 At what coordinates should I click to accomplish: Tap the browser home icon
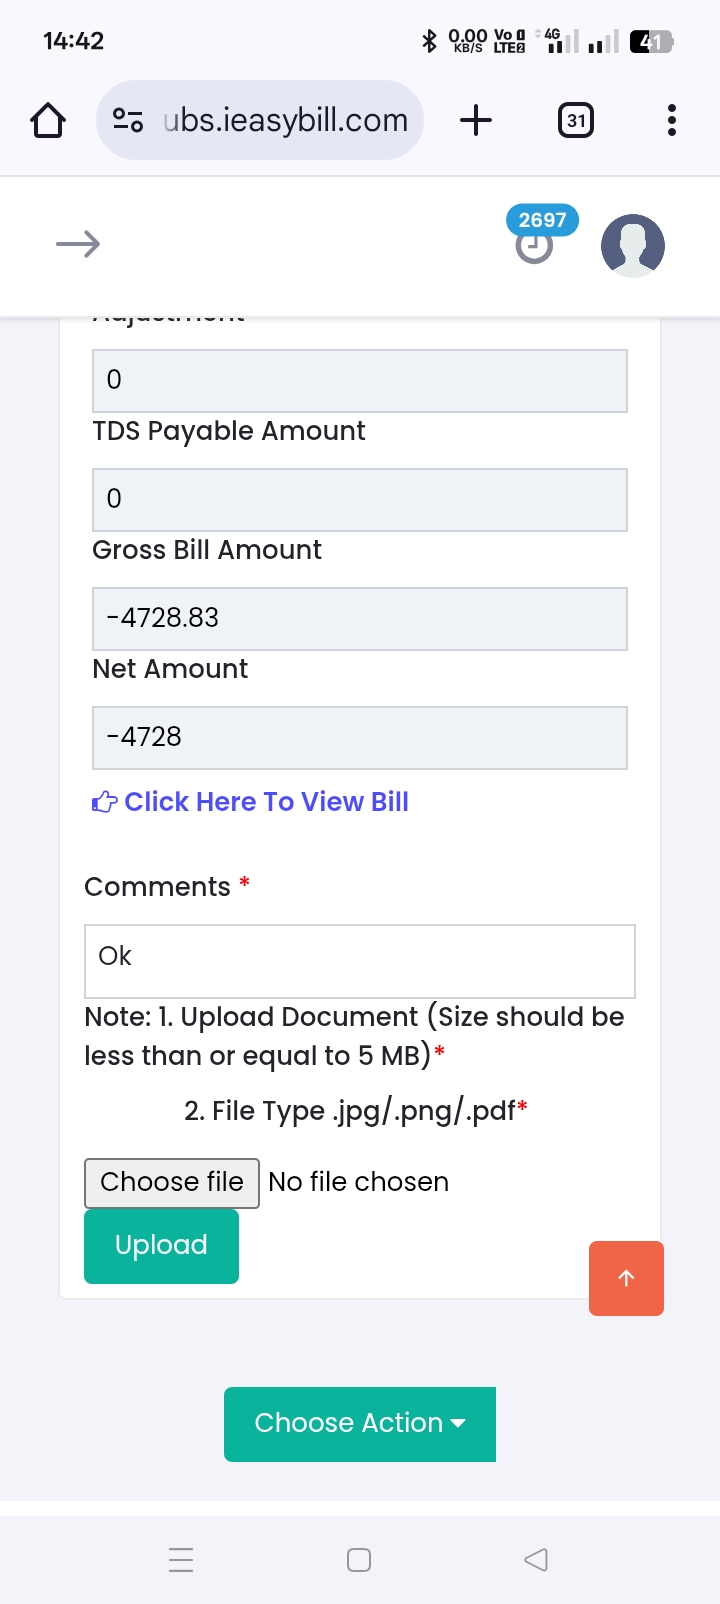click(x=48, y=121)
